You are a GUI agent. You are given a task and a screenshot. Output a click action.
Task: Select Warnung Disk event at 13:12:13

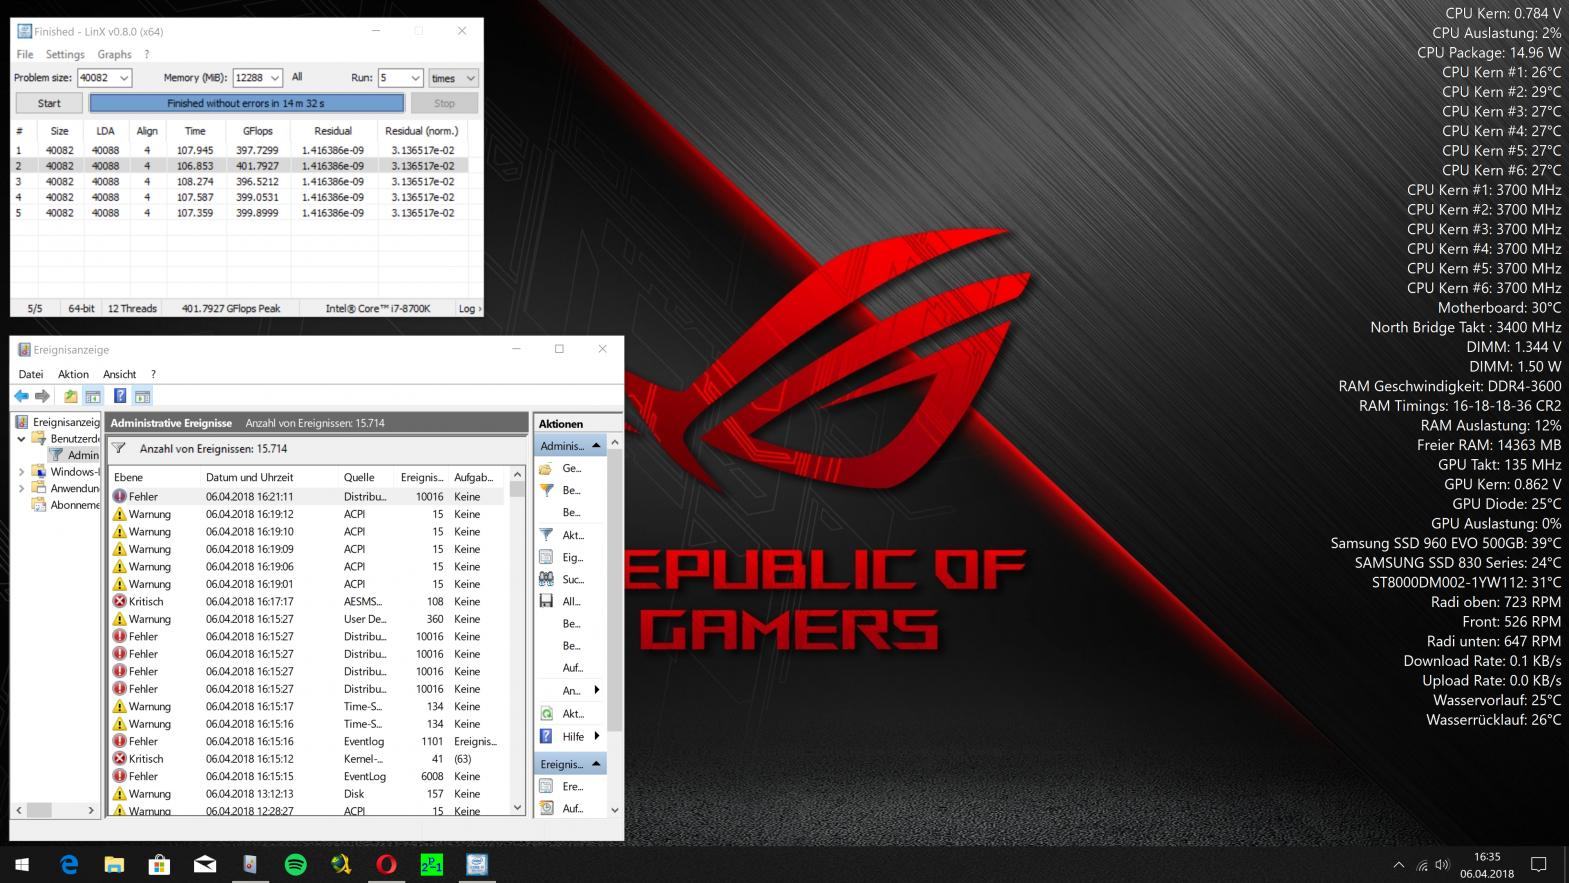[310, 794]
